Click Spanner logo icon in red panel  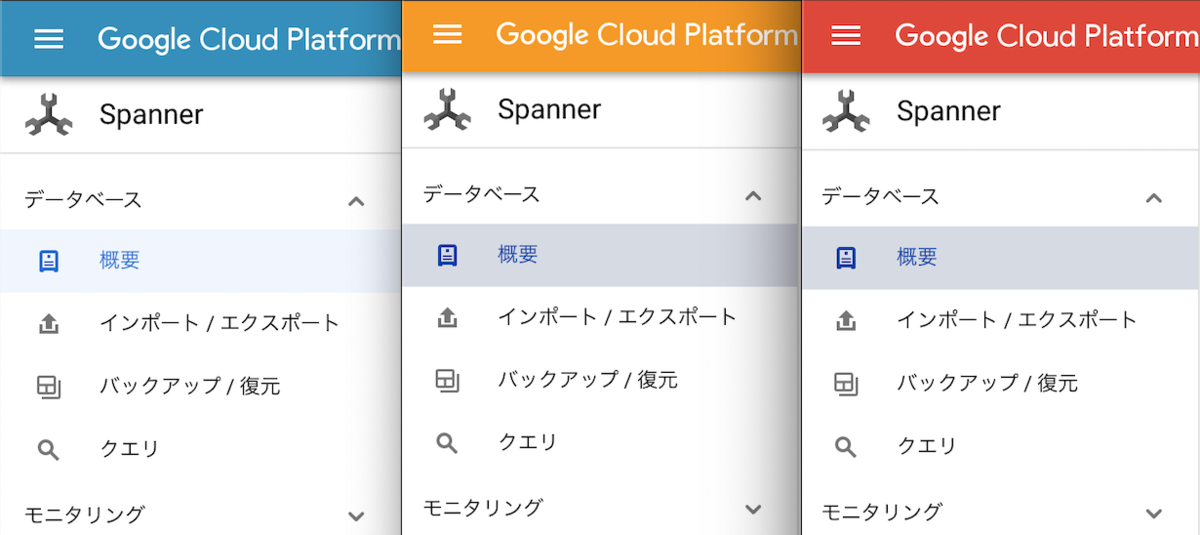pyautogui.click(x=846, y=110)
